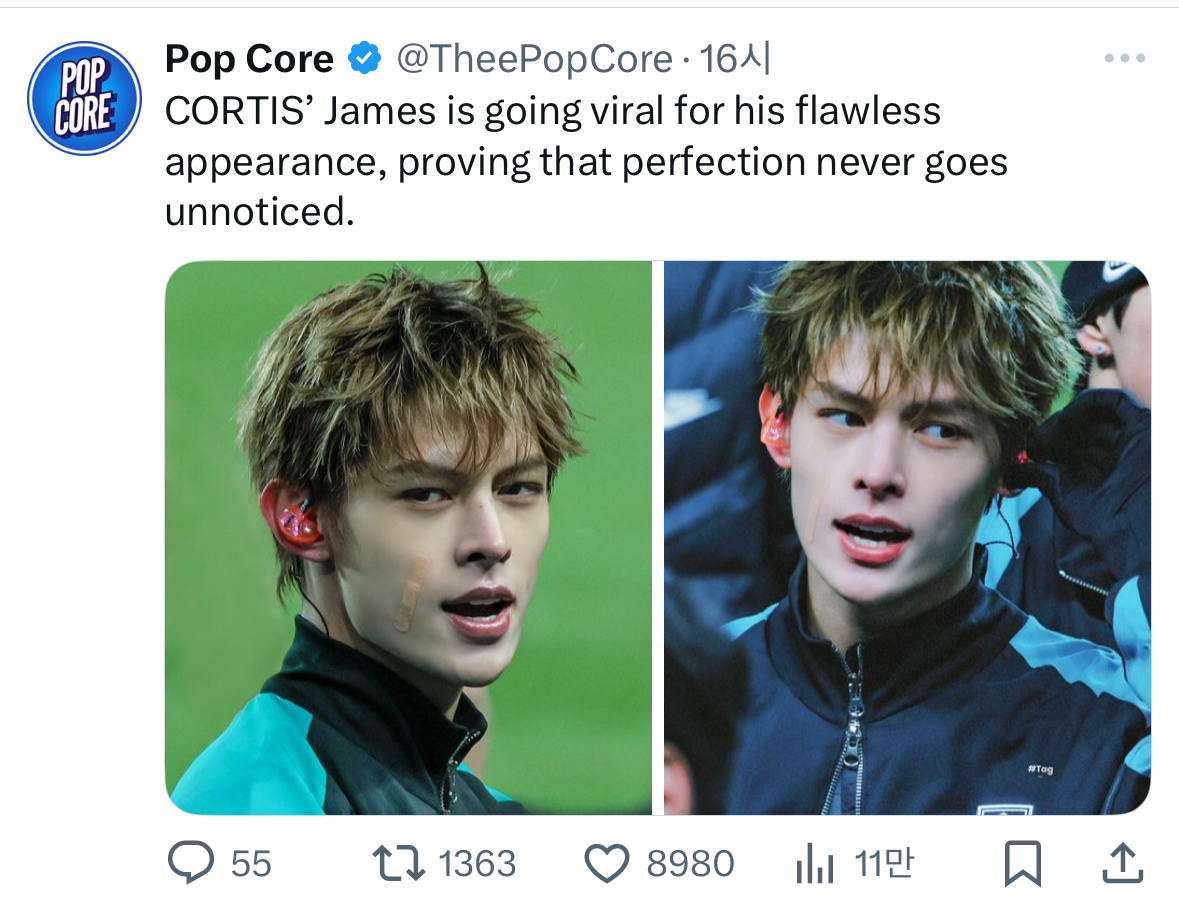Open the three-dot more options menu
Image resolution: width=1179 pixels, height=921 pixels.
(x=1124, y=59)
